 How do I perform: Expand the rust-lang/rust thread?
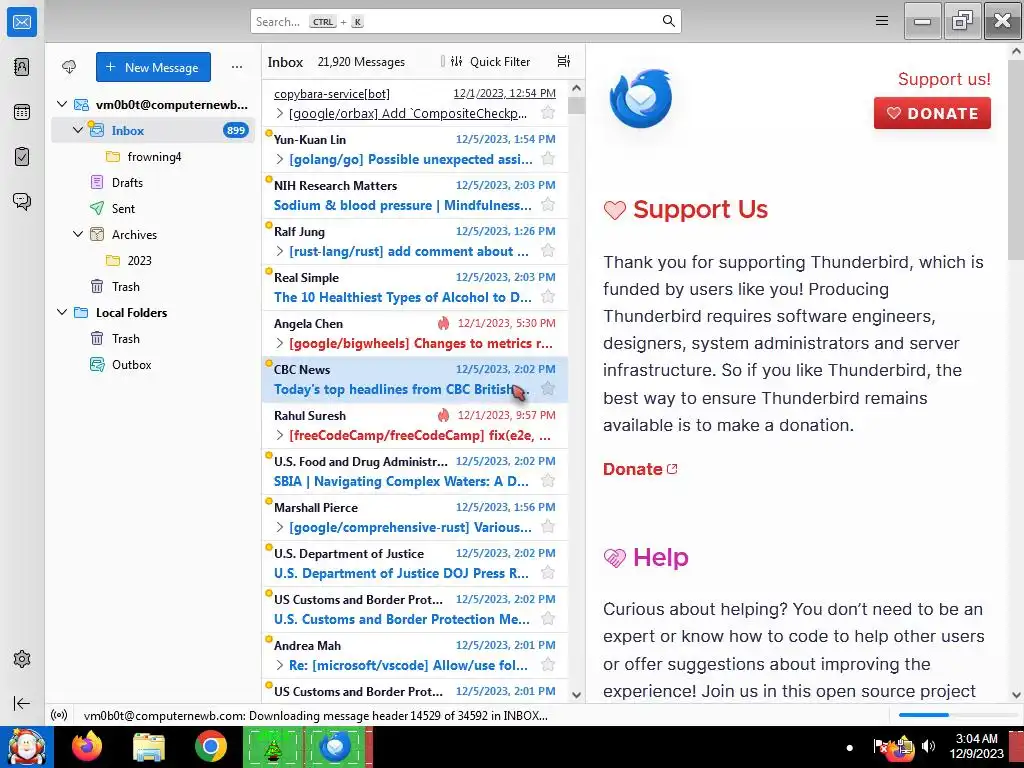pos(280,251)
